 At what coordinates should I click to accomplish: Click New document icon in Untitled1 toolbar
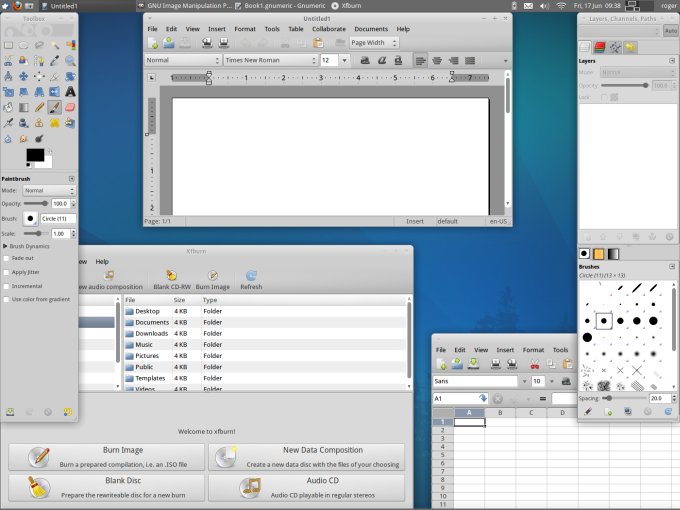click(153, 43)
